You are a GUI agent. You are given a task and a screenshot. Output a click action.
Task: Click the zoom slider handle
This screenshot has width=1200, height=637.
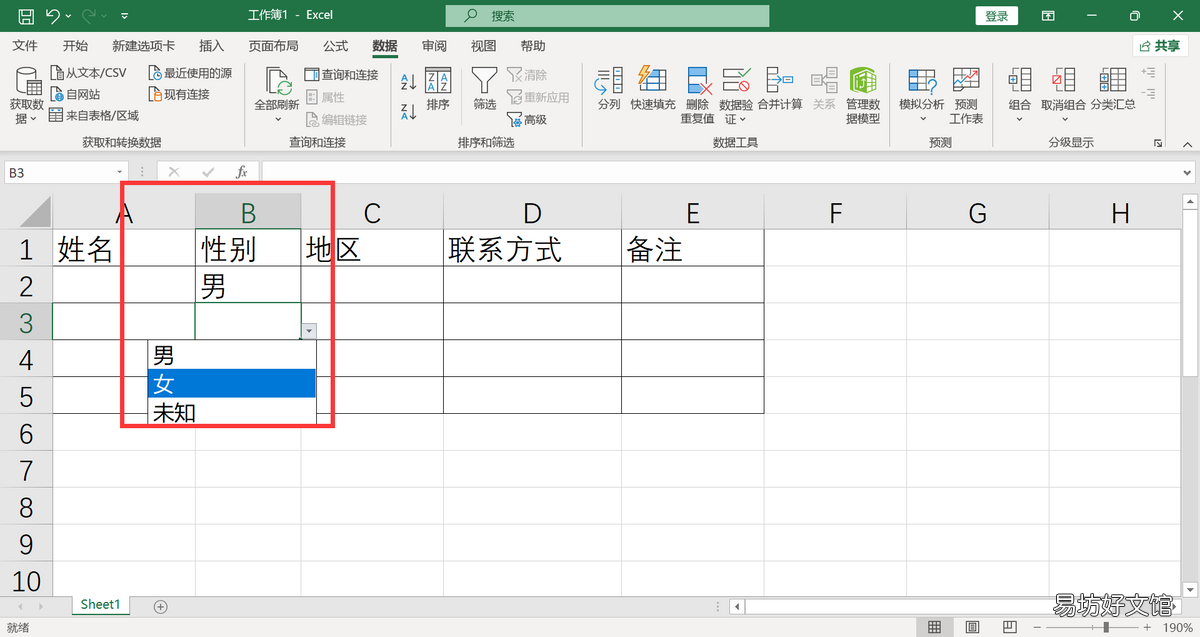click(1106, 627)
